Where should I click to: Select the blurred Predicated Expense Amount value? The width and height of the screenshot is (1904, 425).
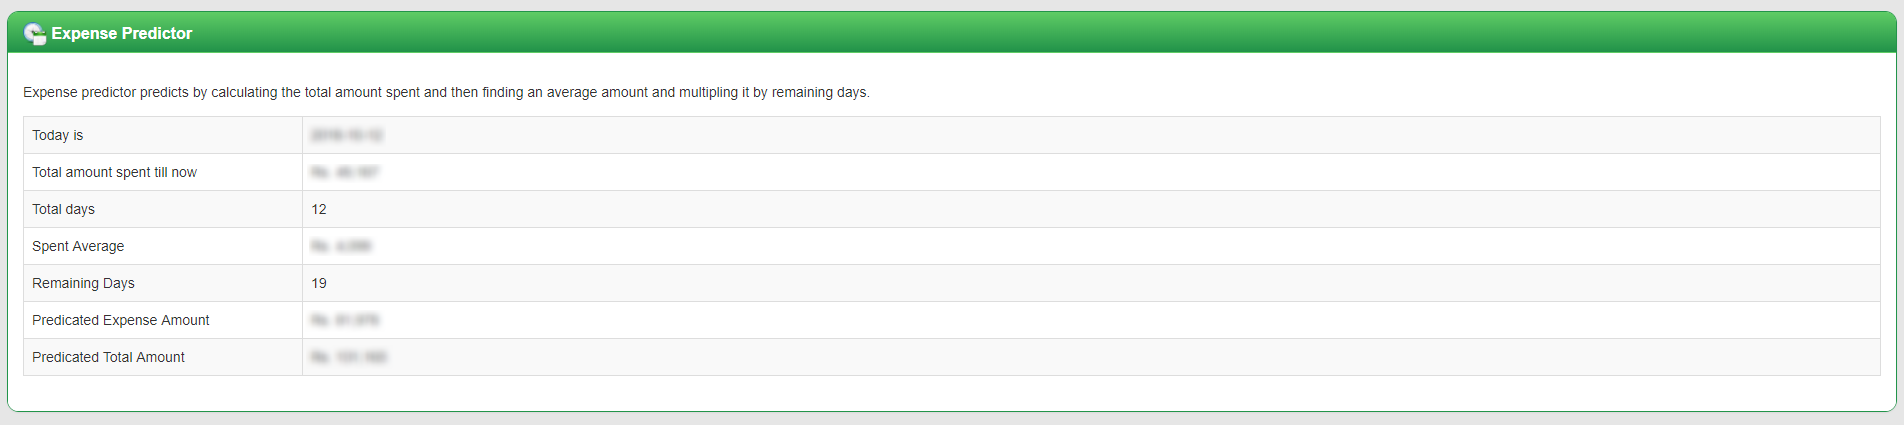coord(345,320)
